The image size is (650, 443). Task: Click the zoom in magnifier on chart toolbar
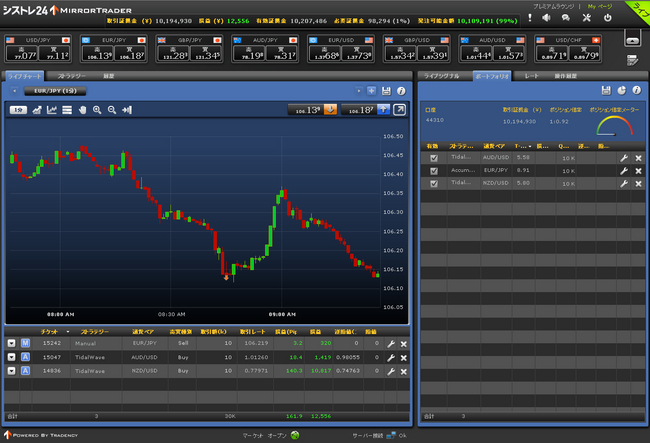97,110
